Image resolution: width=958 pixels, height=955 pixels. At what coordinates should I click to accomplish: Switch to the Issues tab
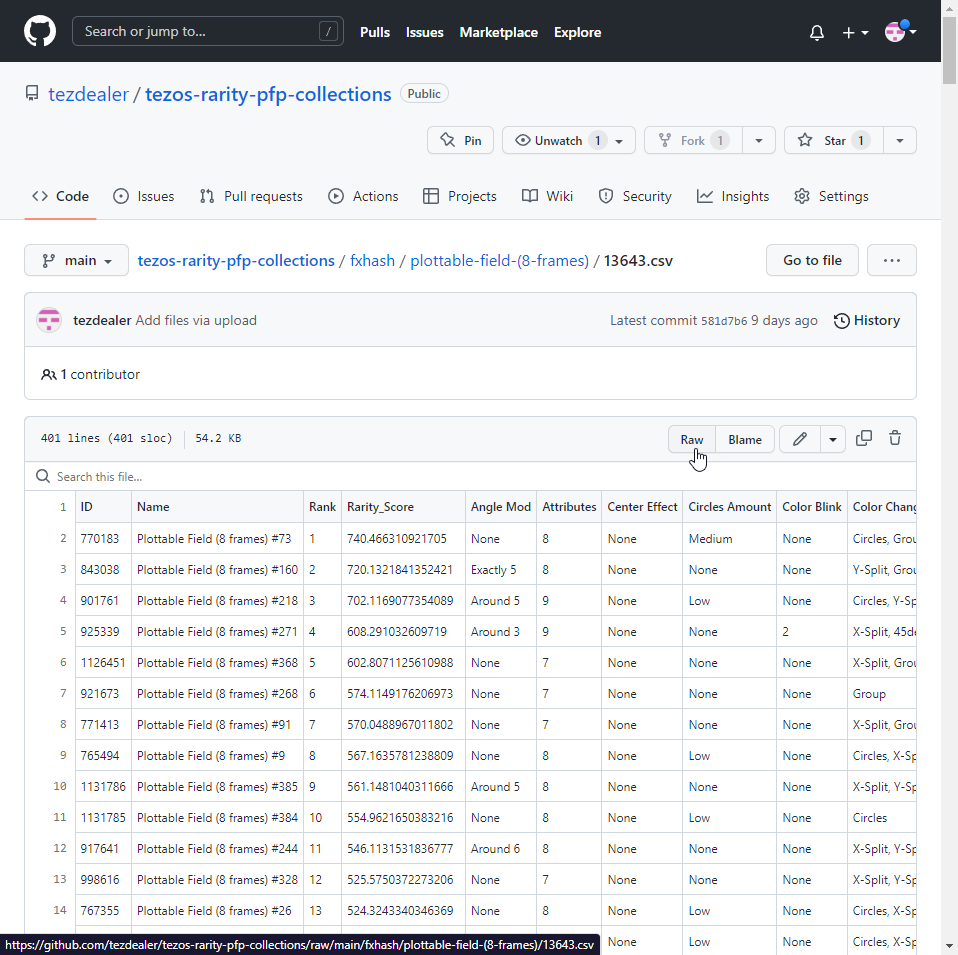click(144, 197)
